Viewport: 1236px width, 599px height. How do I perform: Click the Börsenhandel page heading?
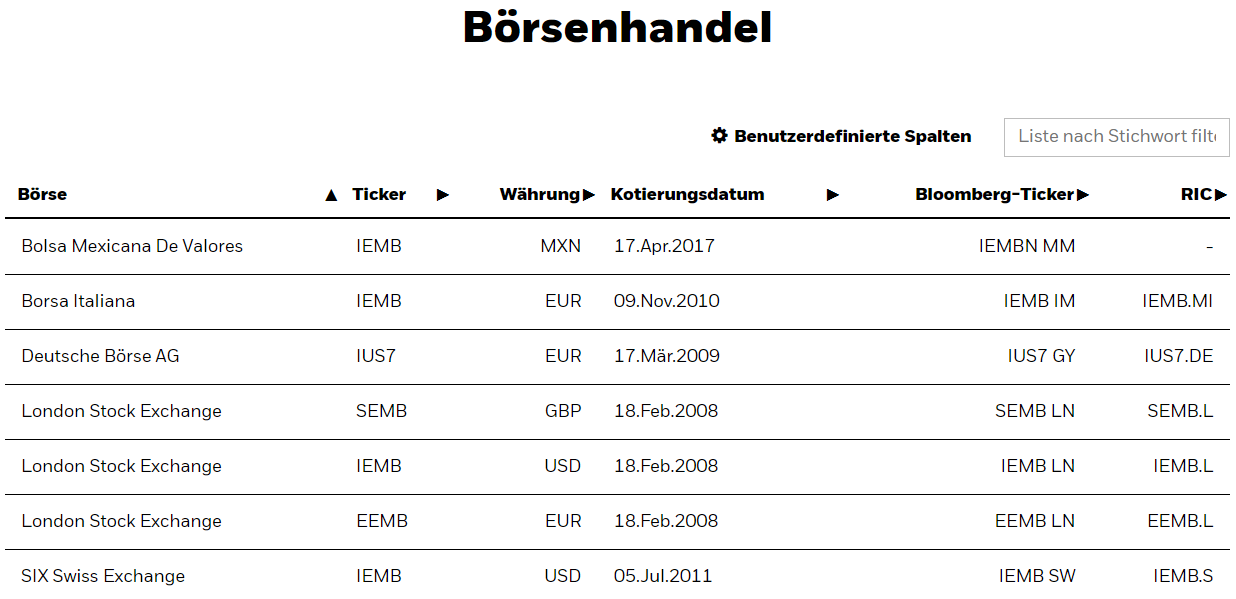tap(617, 28)
